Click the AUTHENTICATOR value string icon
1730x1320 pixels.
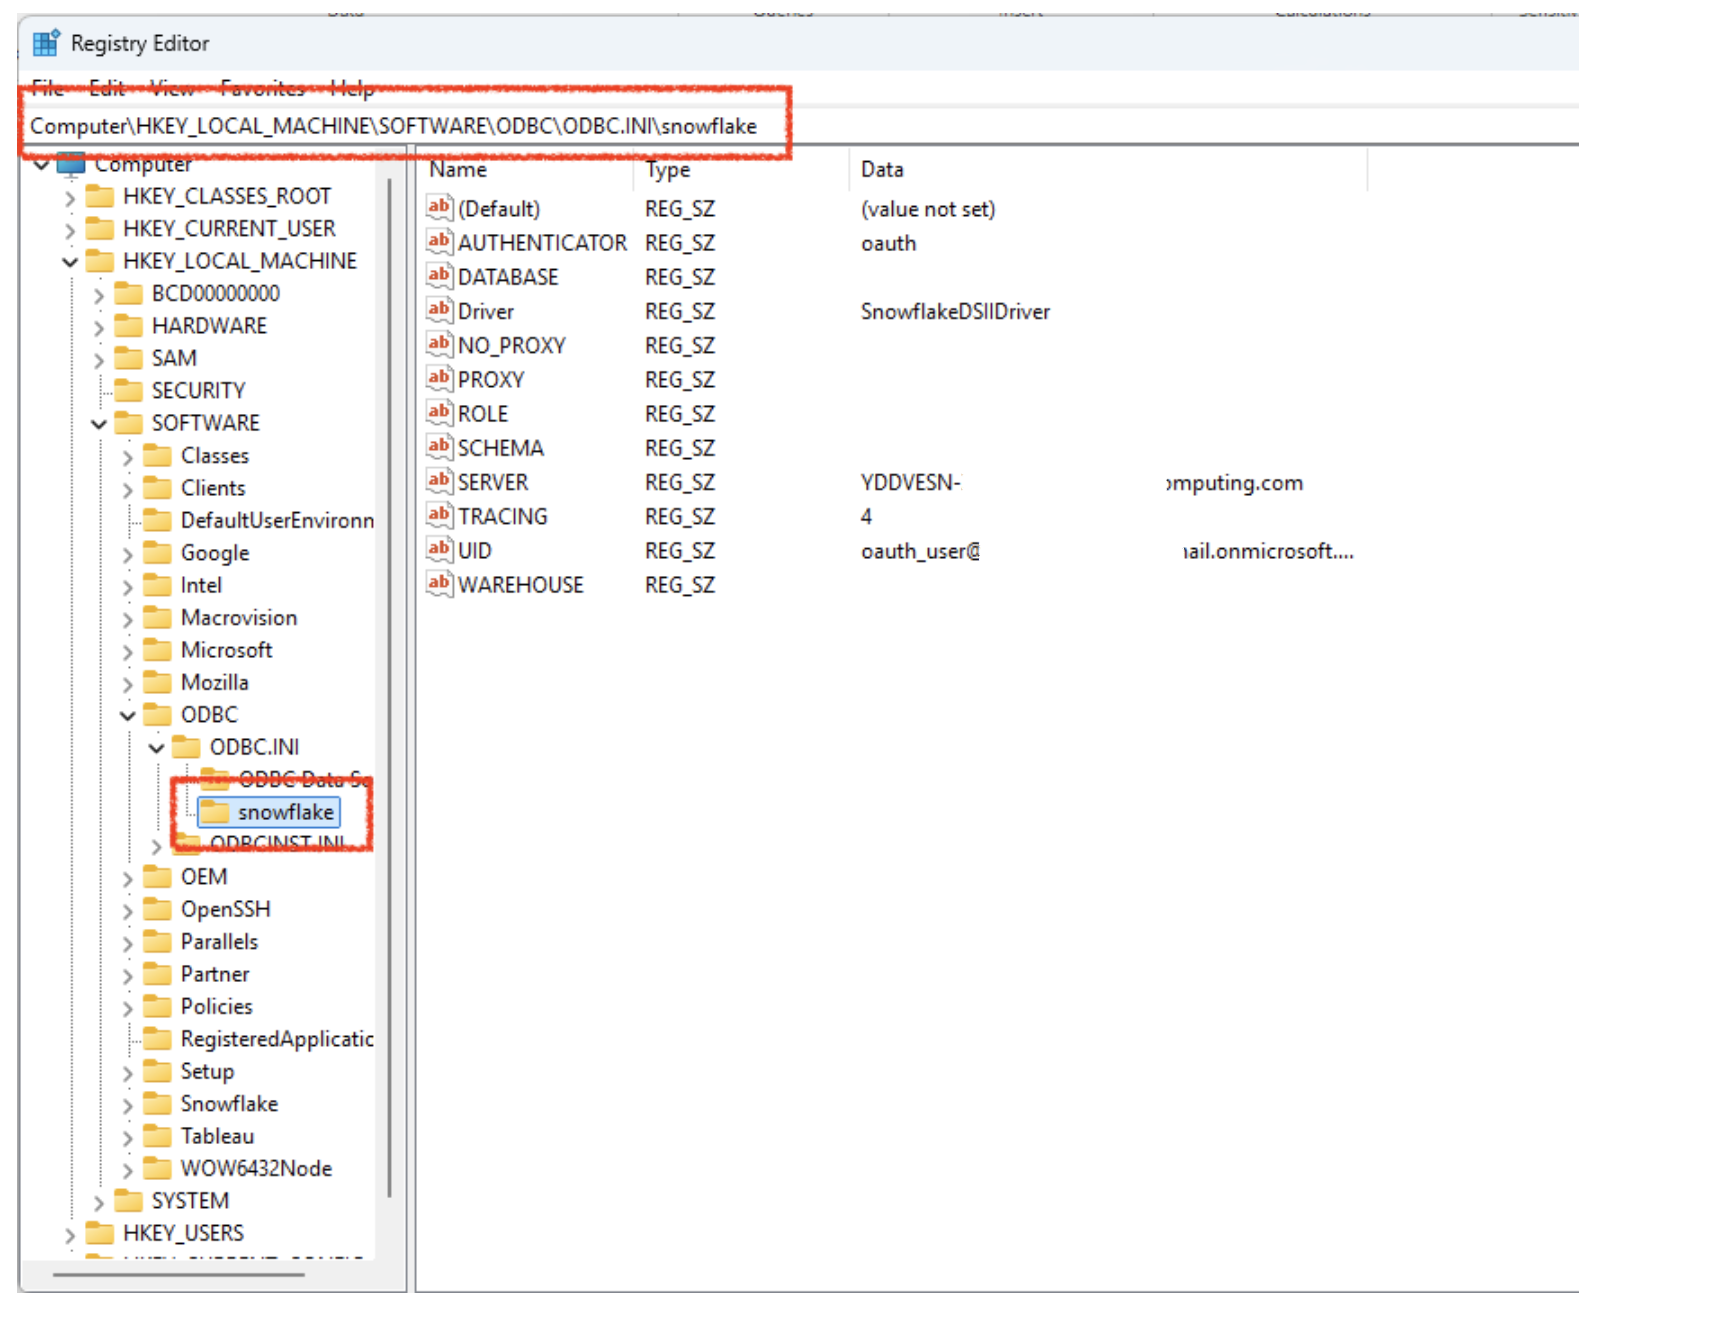439,242
